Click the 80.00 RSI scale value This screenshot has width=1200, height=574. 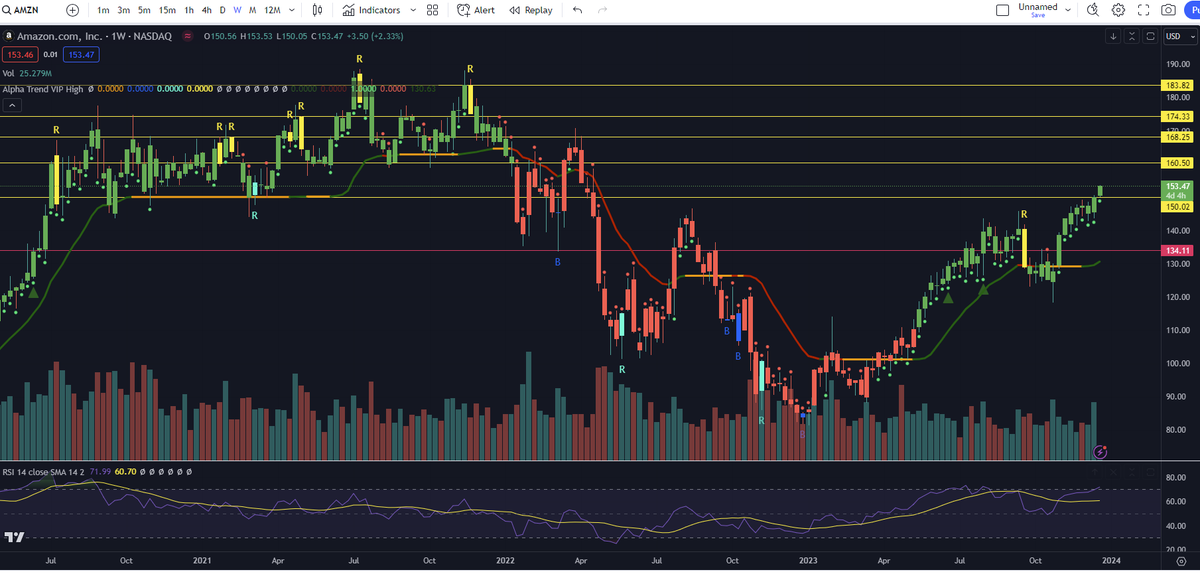click(x=1177, y=476)
